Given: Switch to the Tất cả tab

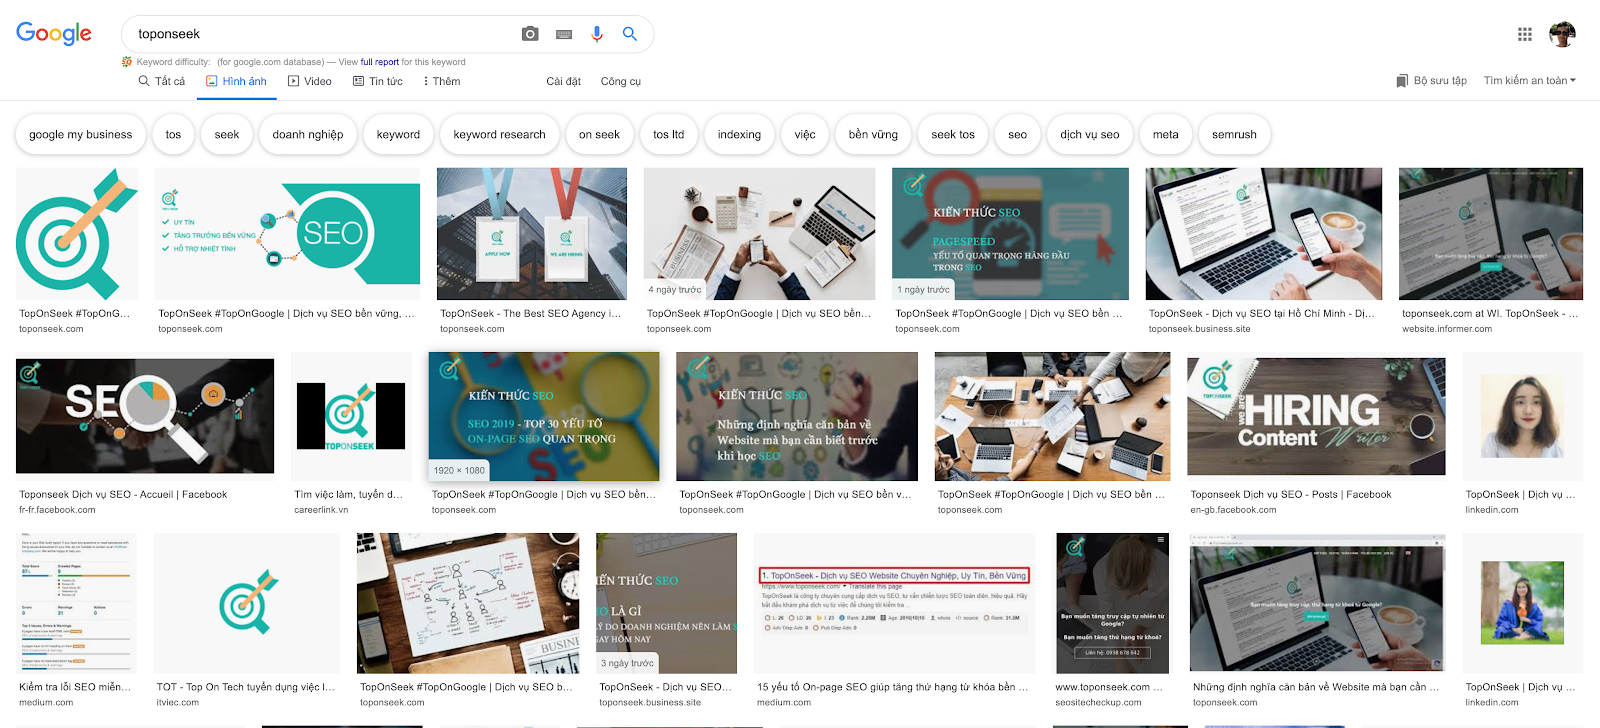Looking at the screenshot, I should 162,81.
